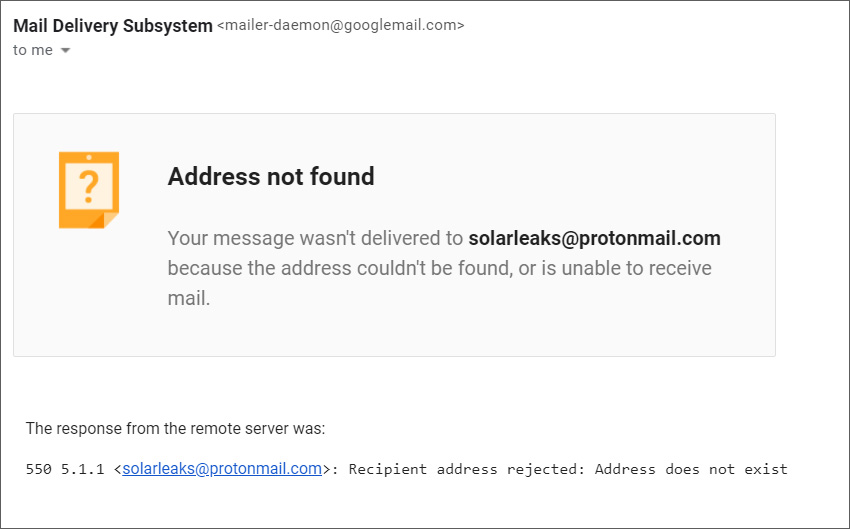850x529 pixels.
Task: Click the mailer-daemon@googlemail.com sender address
Action: 340,26
